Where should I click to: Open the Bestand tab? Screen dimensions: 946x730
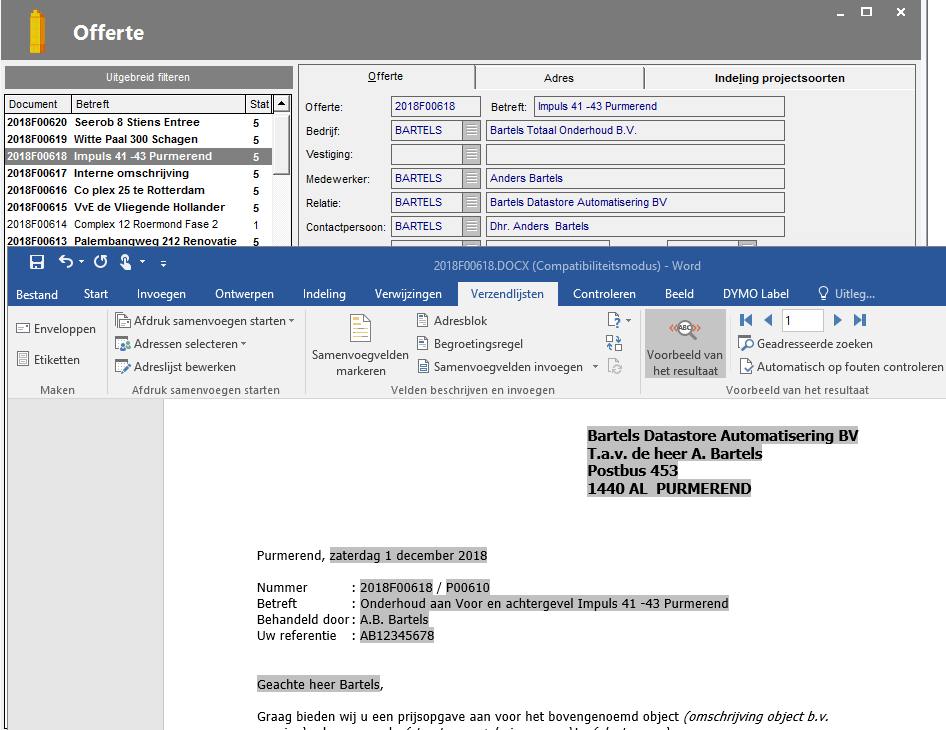pyautogui.click(x=37, y=294)
